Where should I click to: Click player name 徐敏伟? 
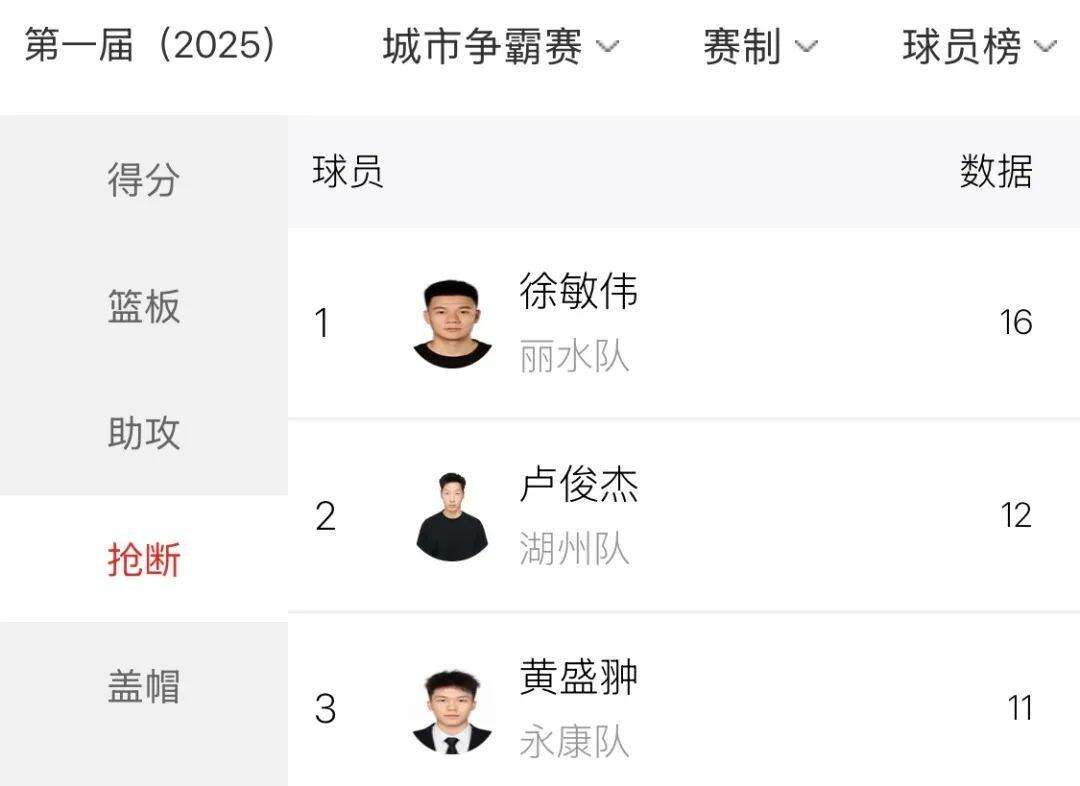pos(579,291)
